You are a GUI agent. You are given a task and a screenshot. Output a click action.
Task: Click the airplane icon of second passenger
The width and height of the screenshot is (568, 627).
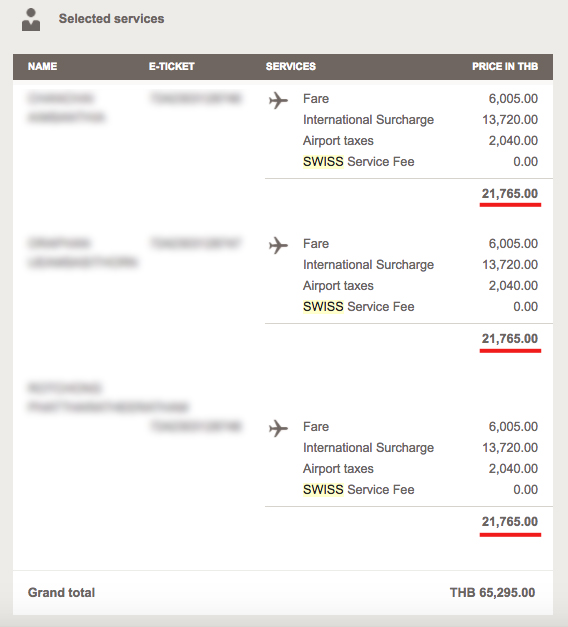tap(278, 245)
